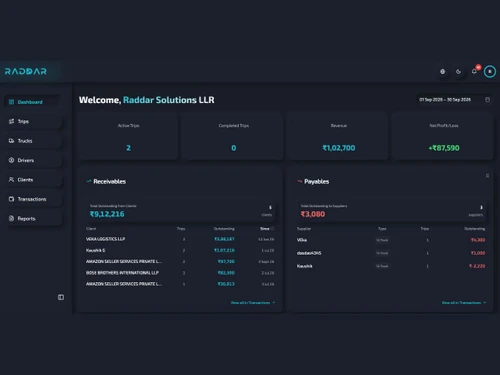Select the dasdas4345 supplier row
500x375 pixels.
coord(391,253)
